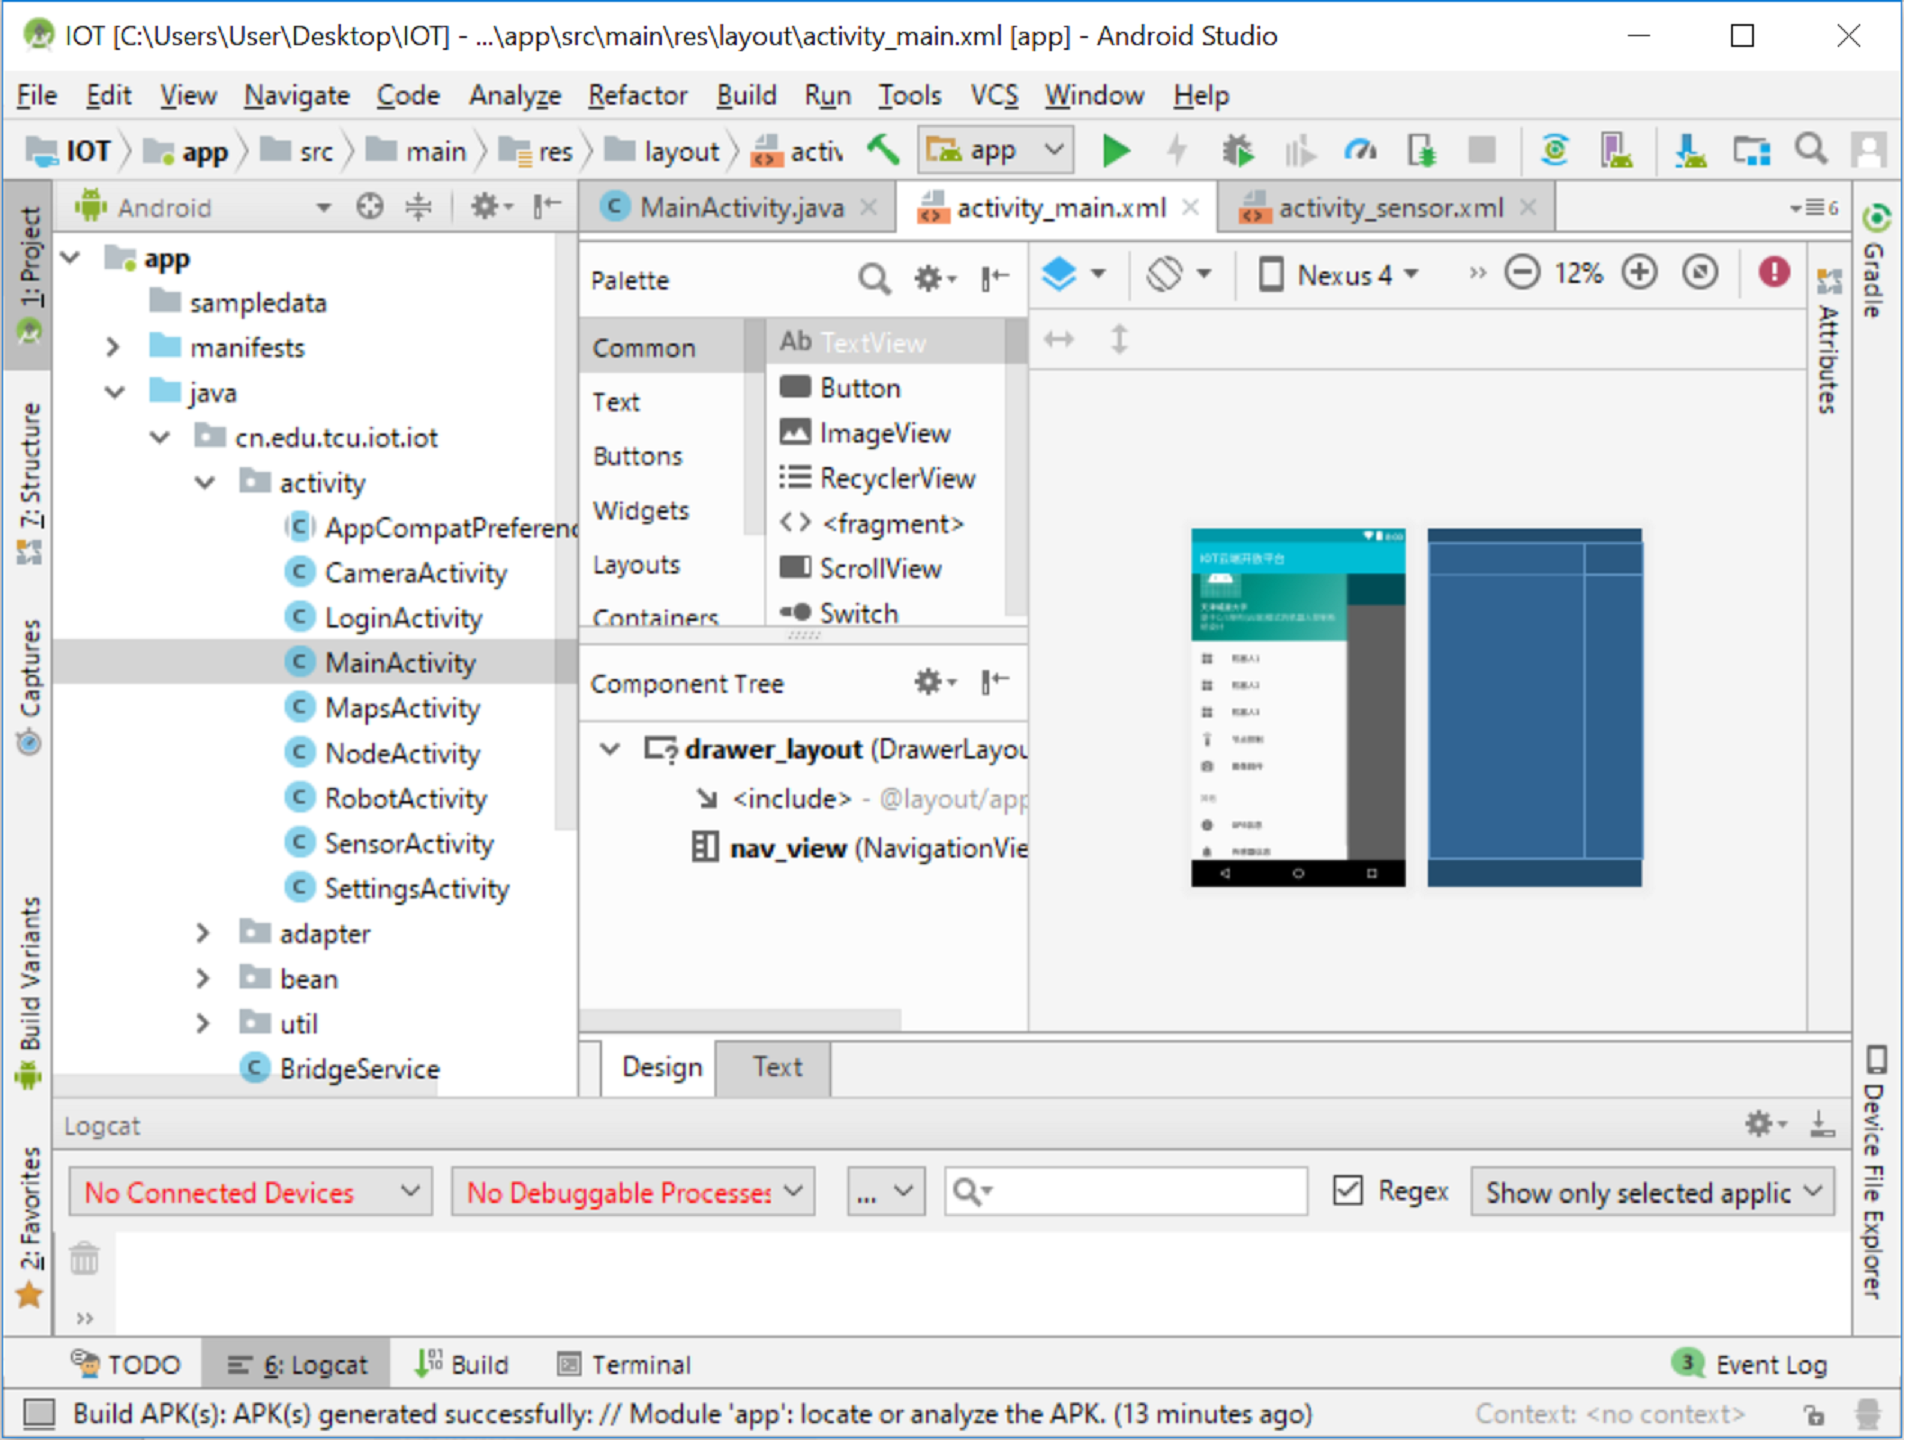This screenshot has height=1441, width=1905.
Task: Open Component Tree gear settings
Action: click(935, 682)
